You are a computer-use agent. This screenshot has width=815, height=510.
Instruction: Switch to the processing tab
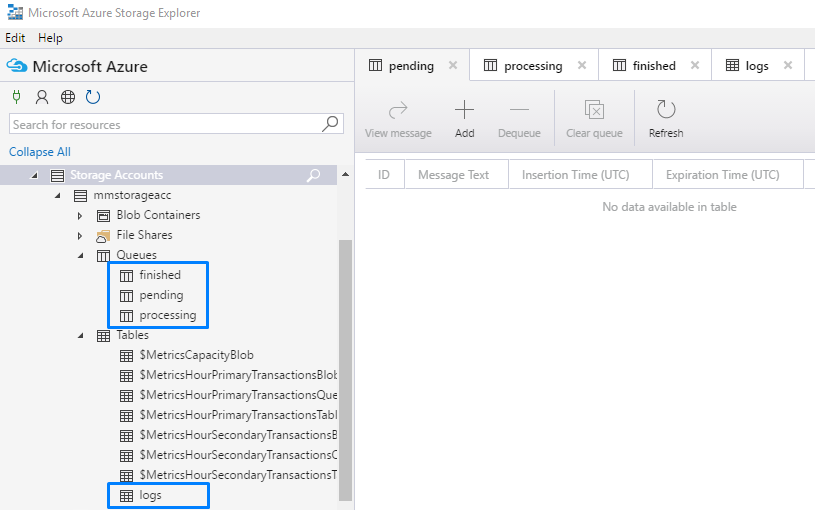tap(533, 66)
